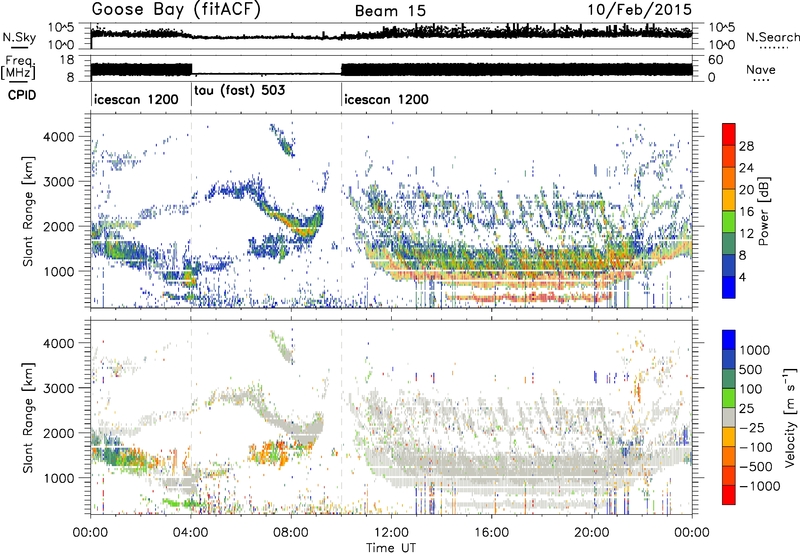Click the "16:00" time tick label
800x554 pixels.
491,533
